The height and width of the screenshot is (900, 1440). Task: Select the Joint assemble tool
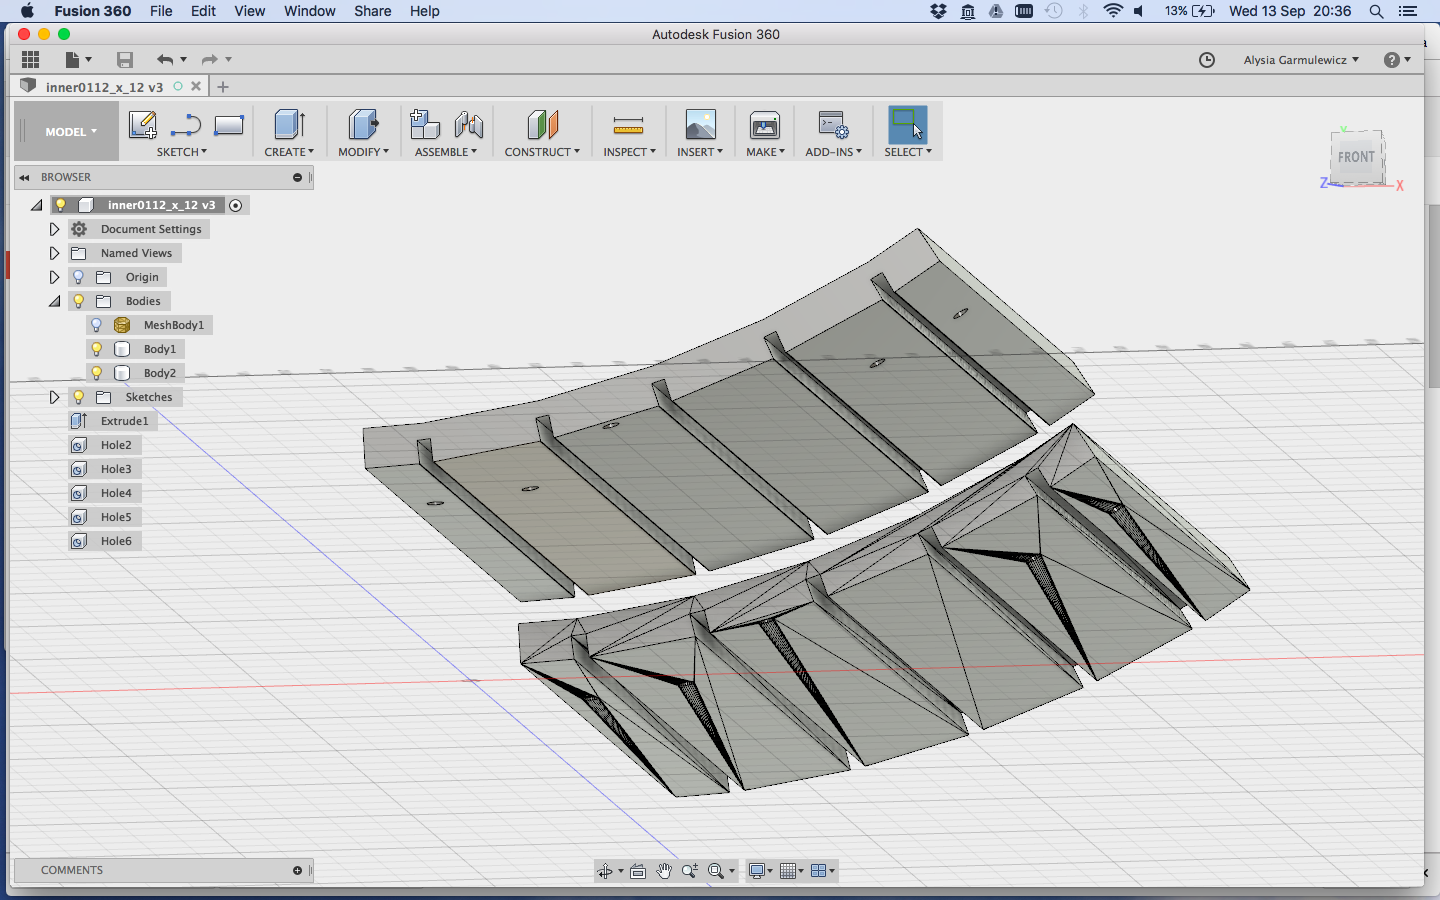tap(468, 125)
